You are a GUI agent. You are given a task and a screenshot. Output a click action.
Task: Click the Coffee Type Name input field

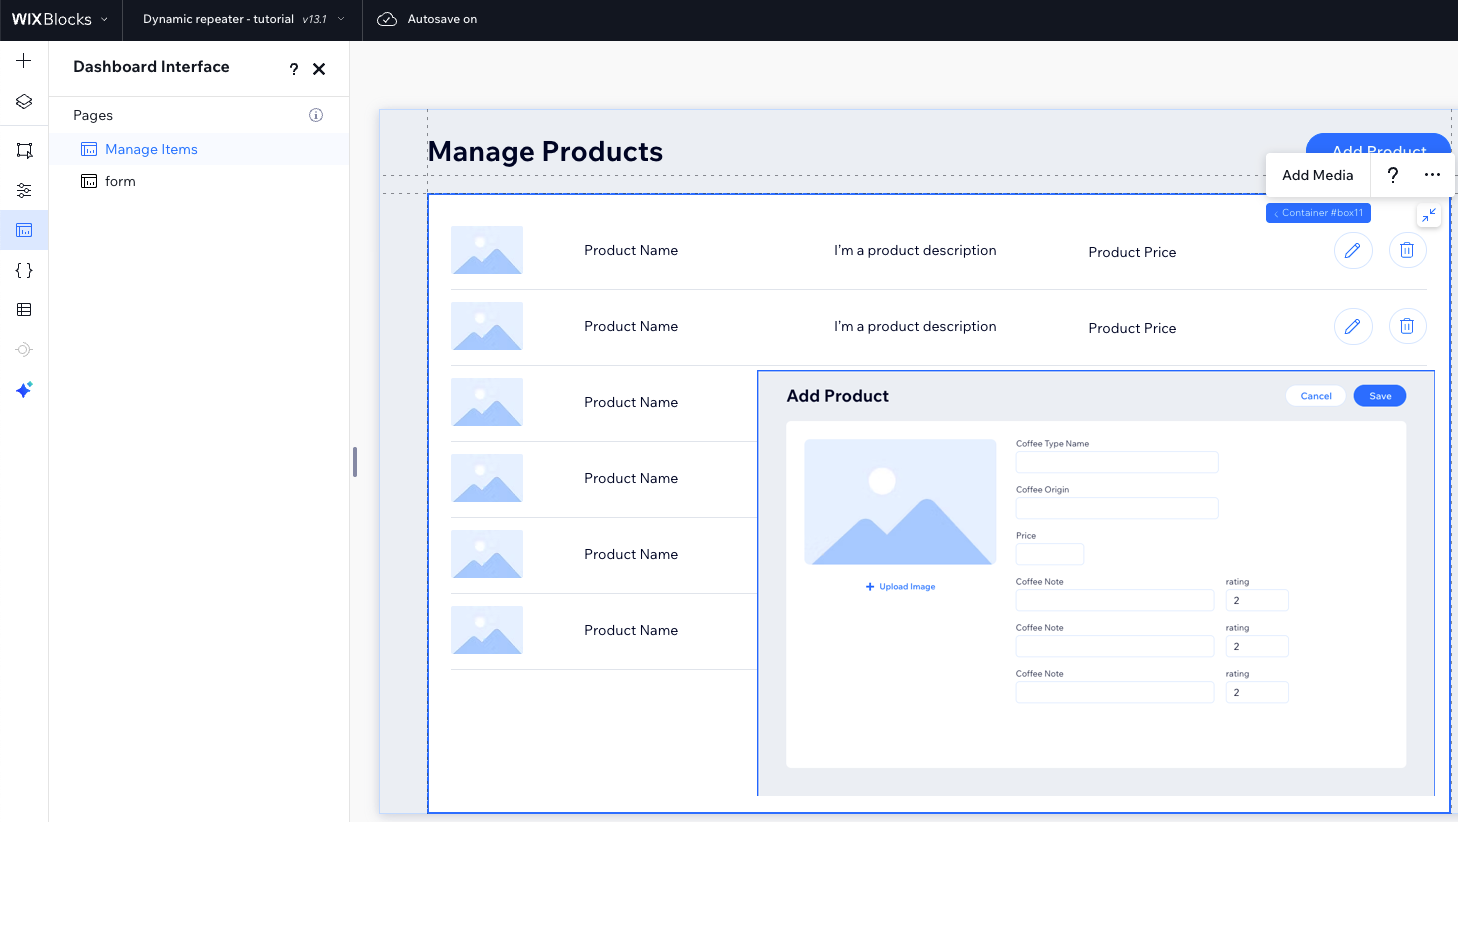[1116, 462]
